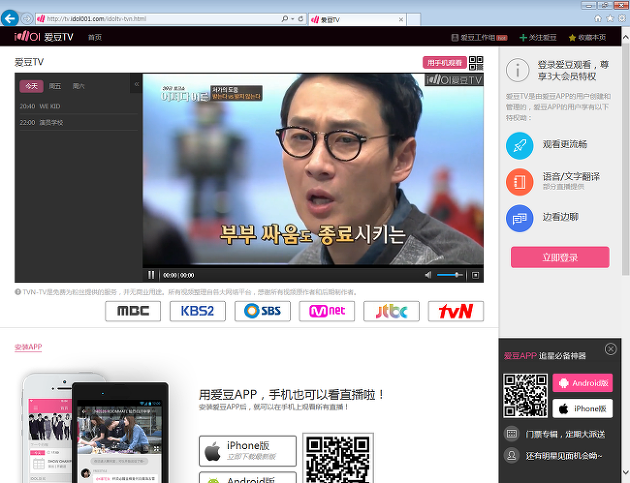Image resolution: width=630 pixels, height=483 pixels.
Task: Select the 今天 schedule tab
Action: tap(31, 86)
